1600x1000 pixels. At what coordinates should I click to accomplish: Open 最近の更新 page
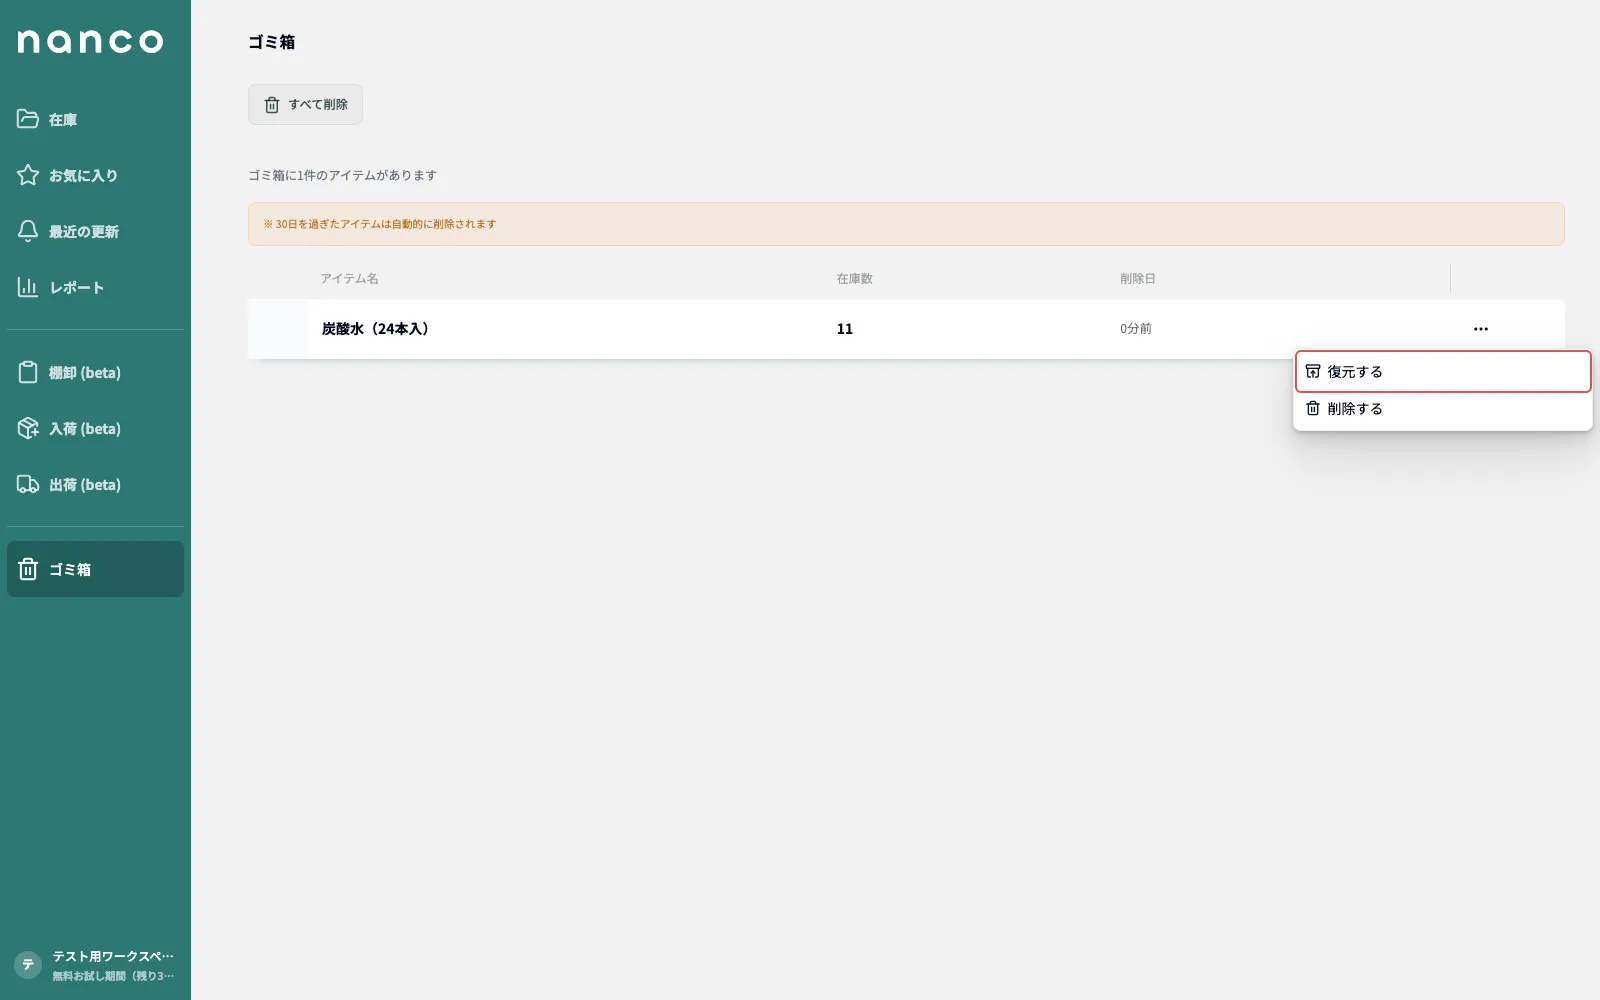tap(95, 231)
